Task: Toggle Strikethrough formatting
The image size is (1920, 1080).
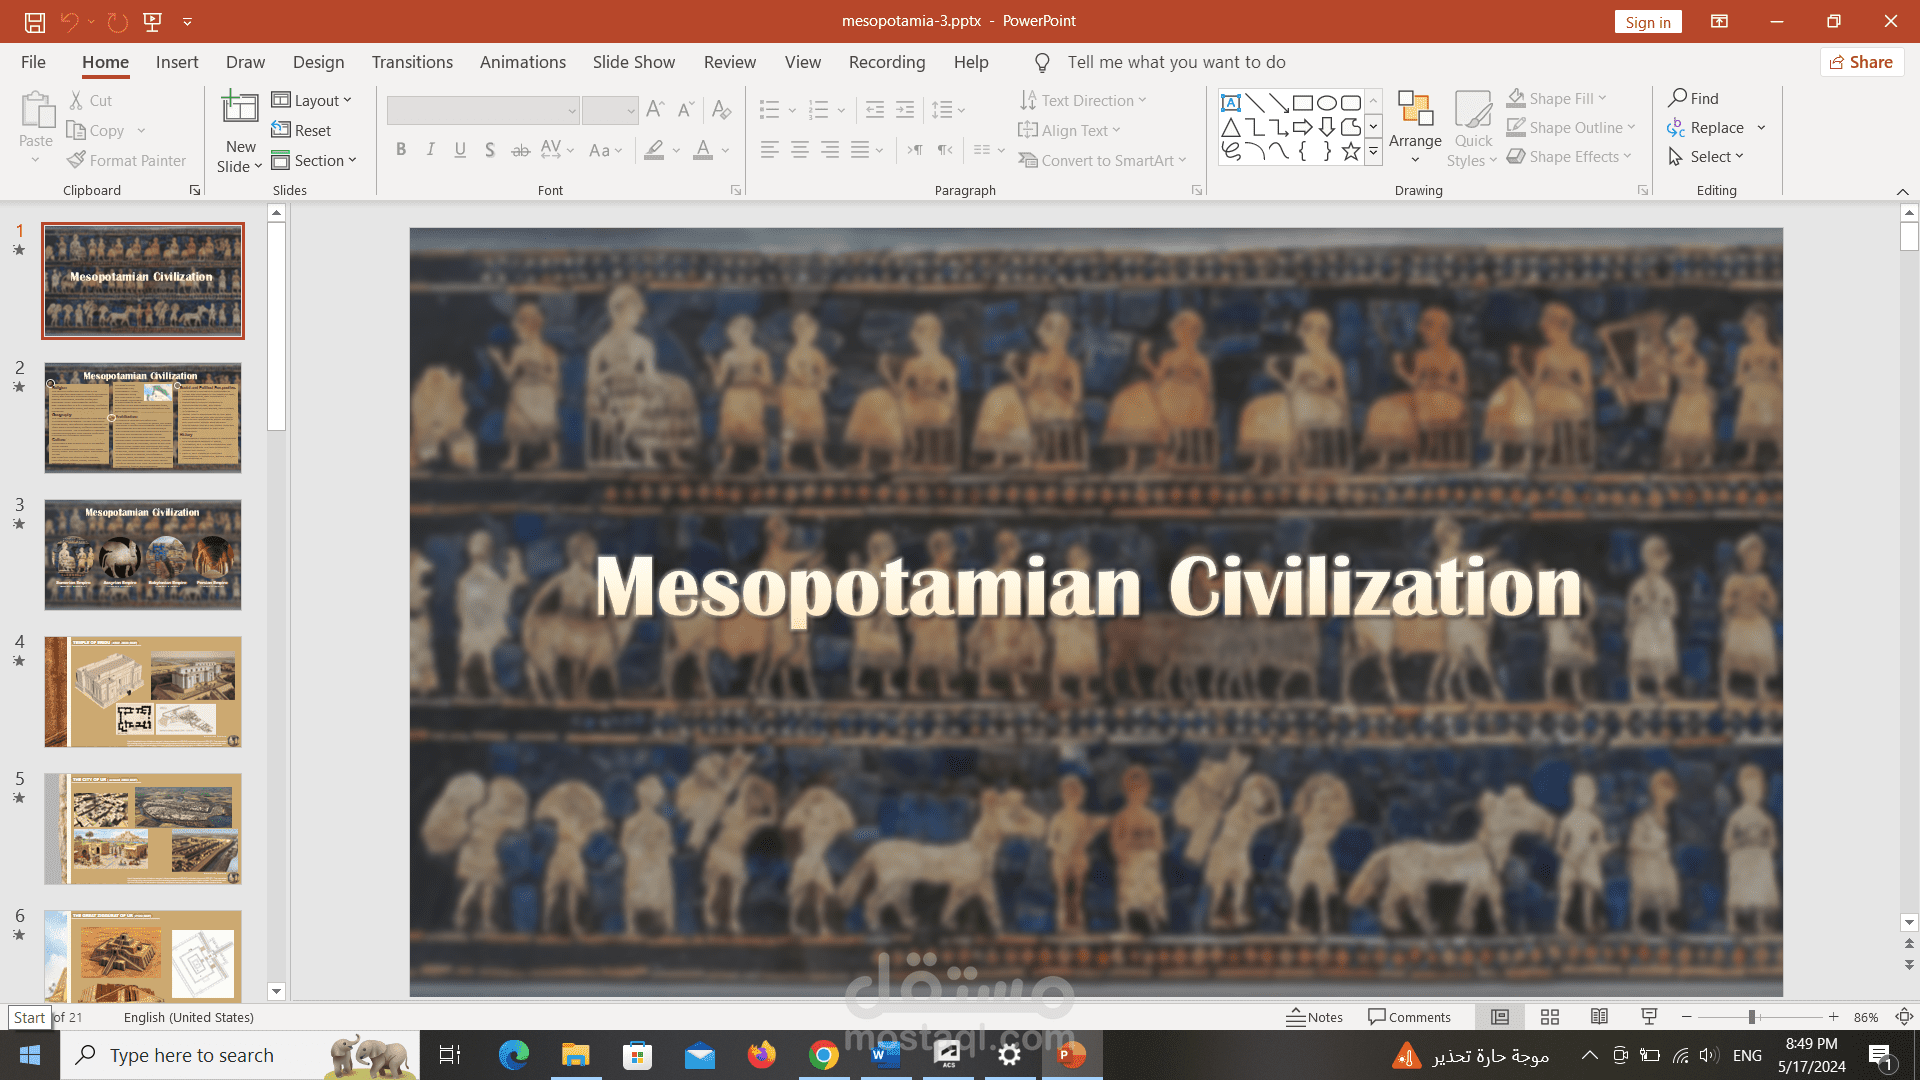Action: 520,150
